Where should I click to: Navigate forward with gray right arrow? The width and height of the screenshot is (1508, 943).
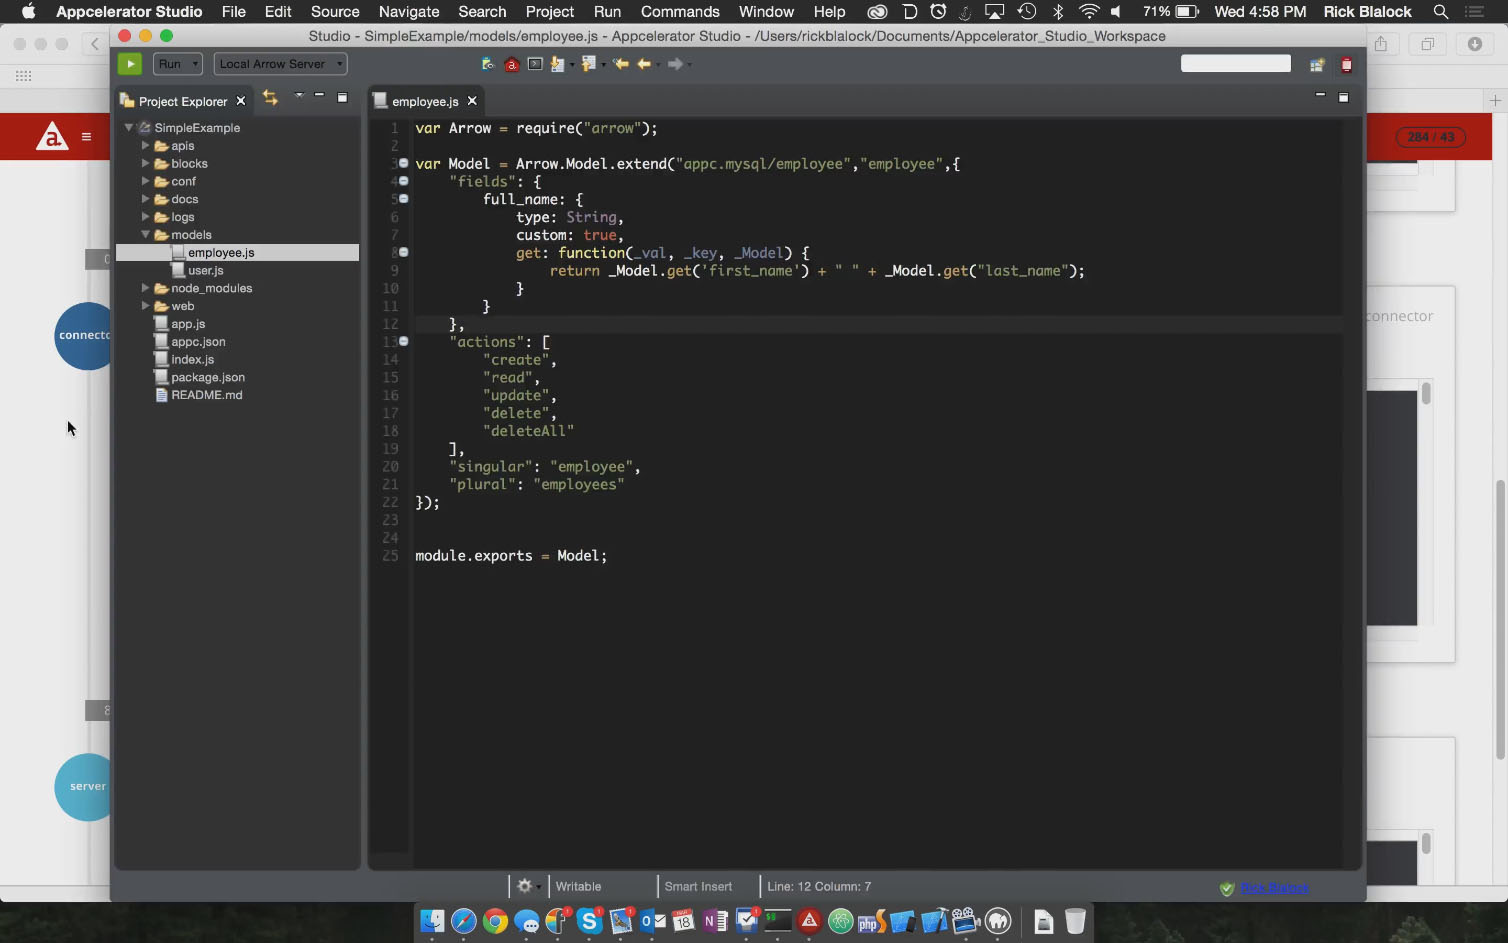tap(675, 64)
